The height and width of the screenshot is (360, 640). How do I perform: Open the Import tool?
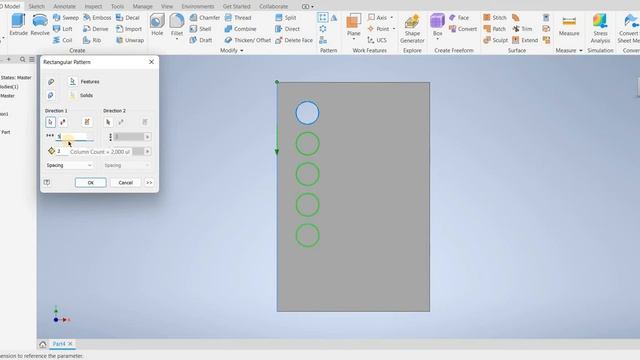pos(129,29)
